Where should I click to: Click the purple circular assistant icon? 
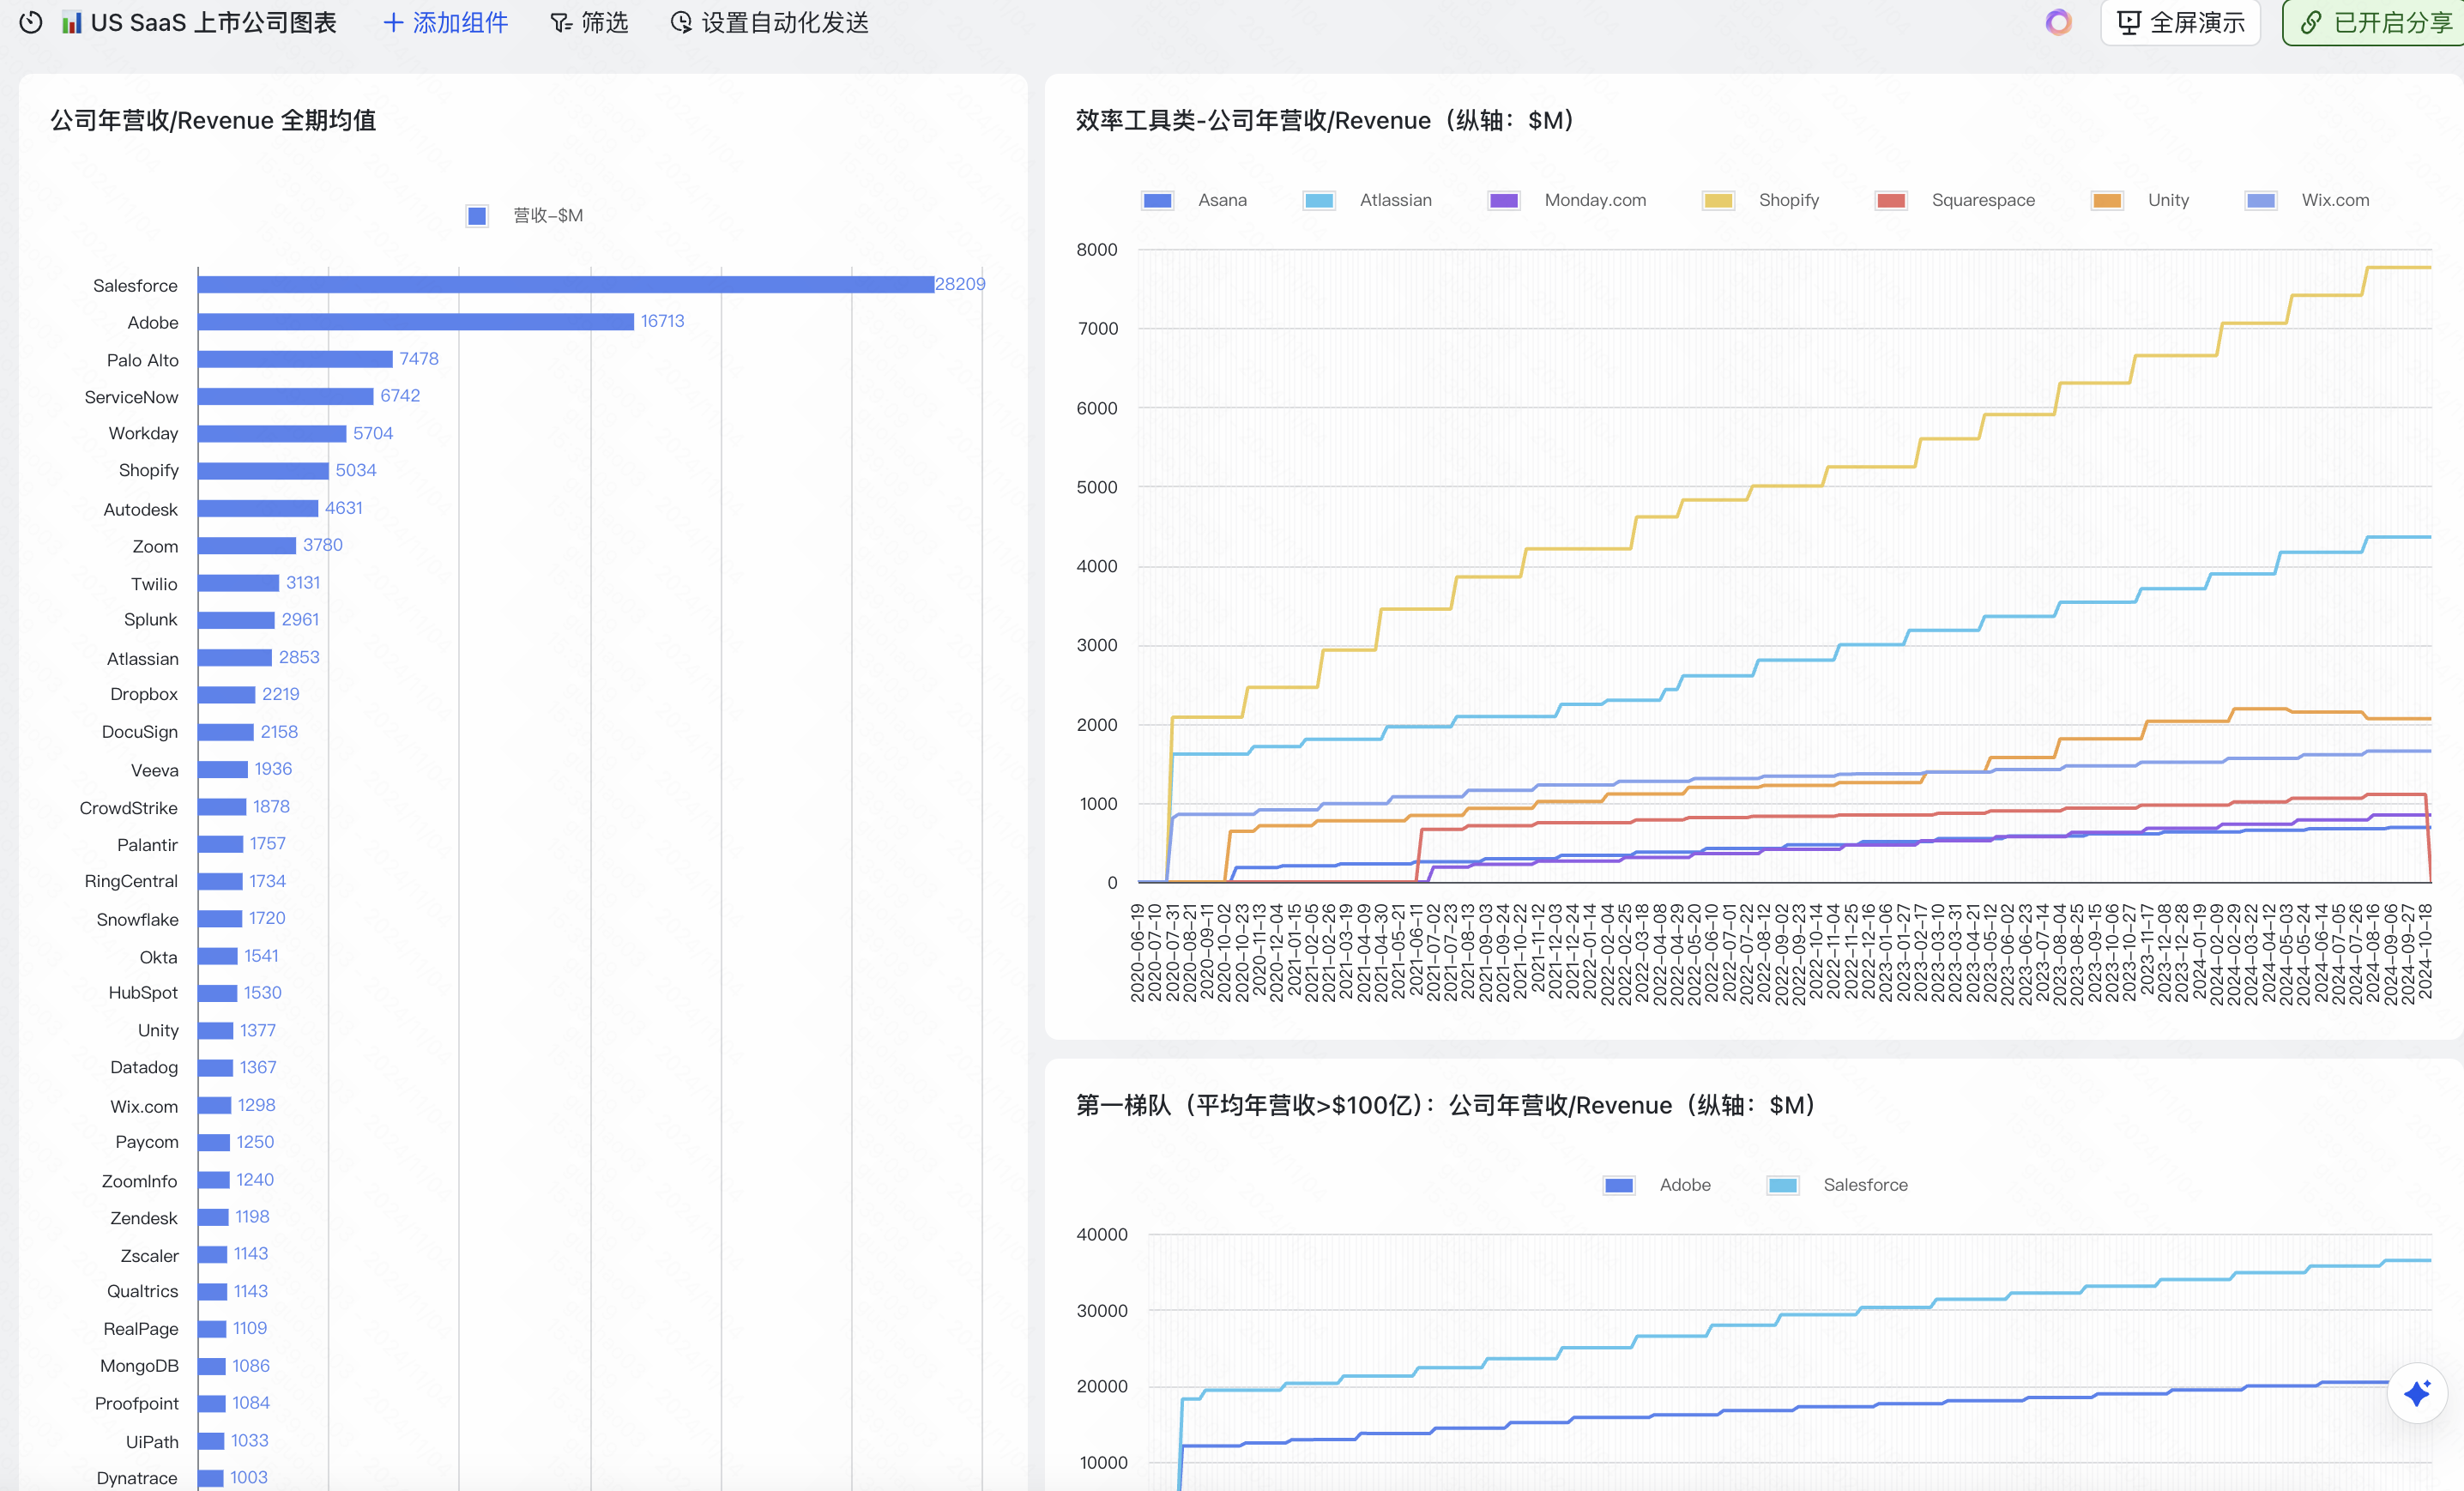(x=2058, y=22)
